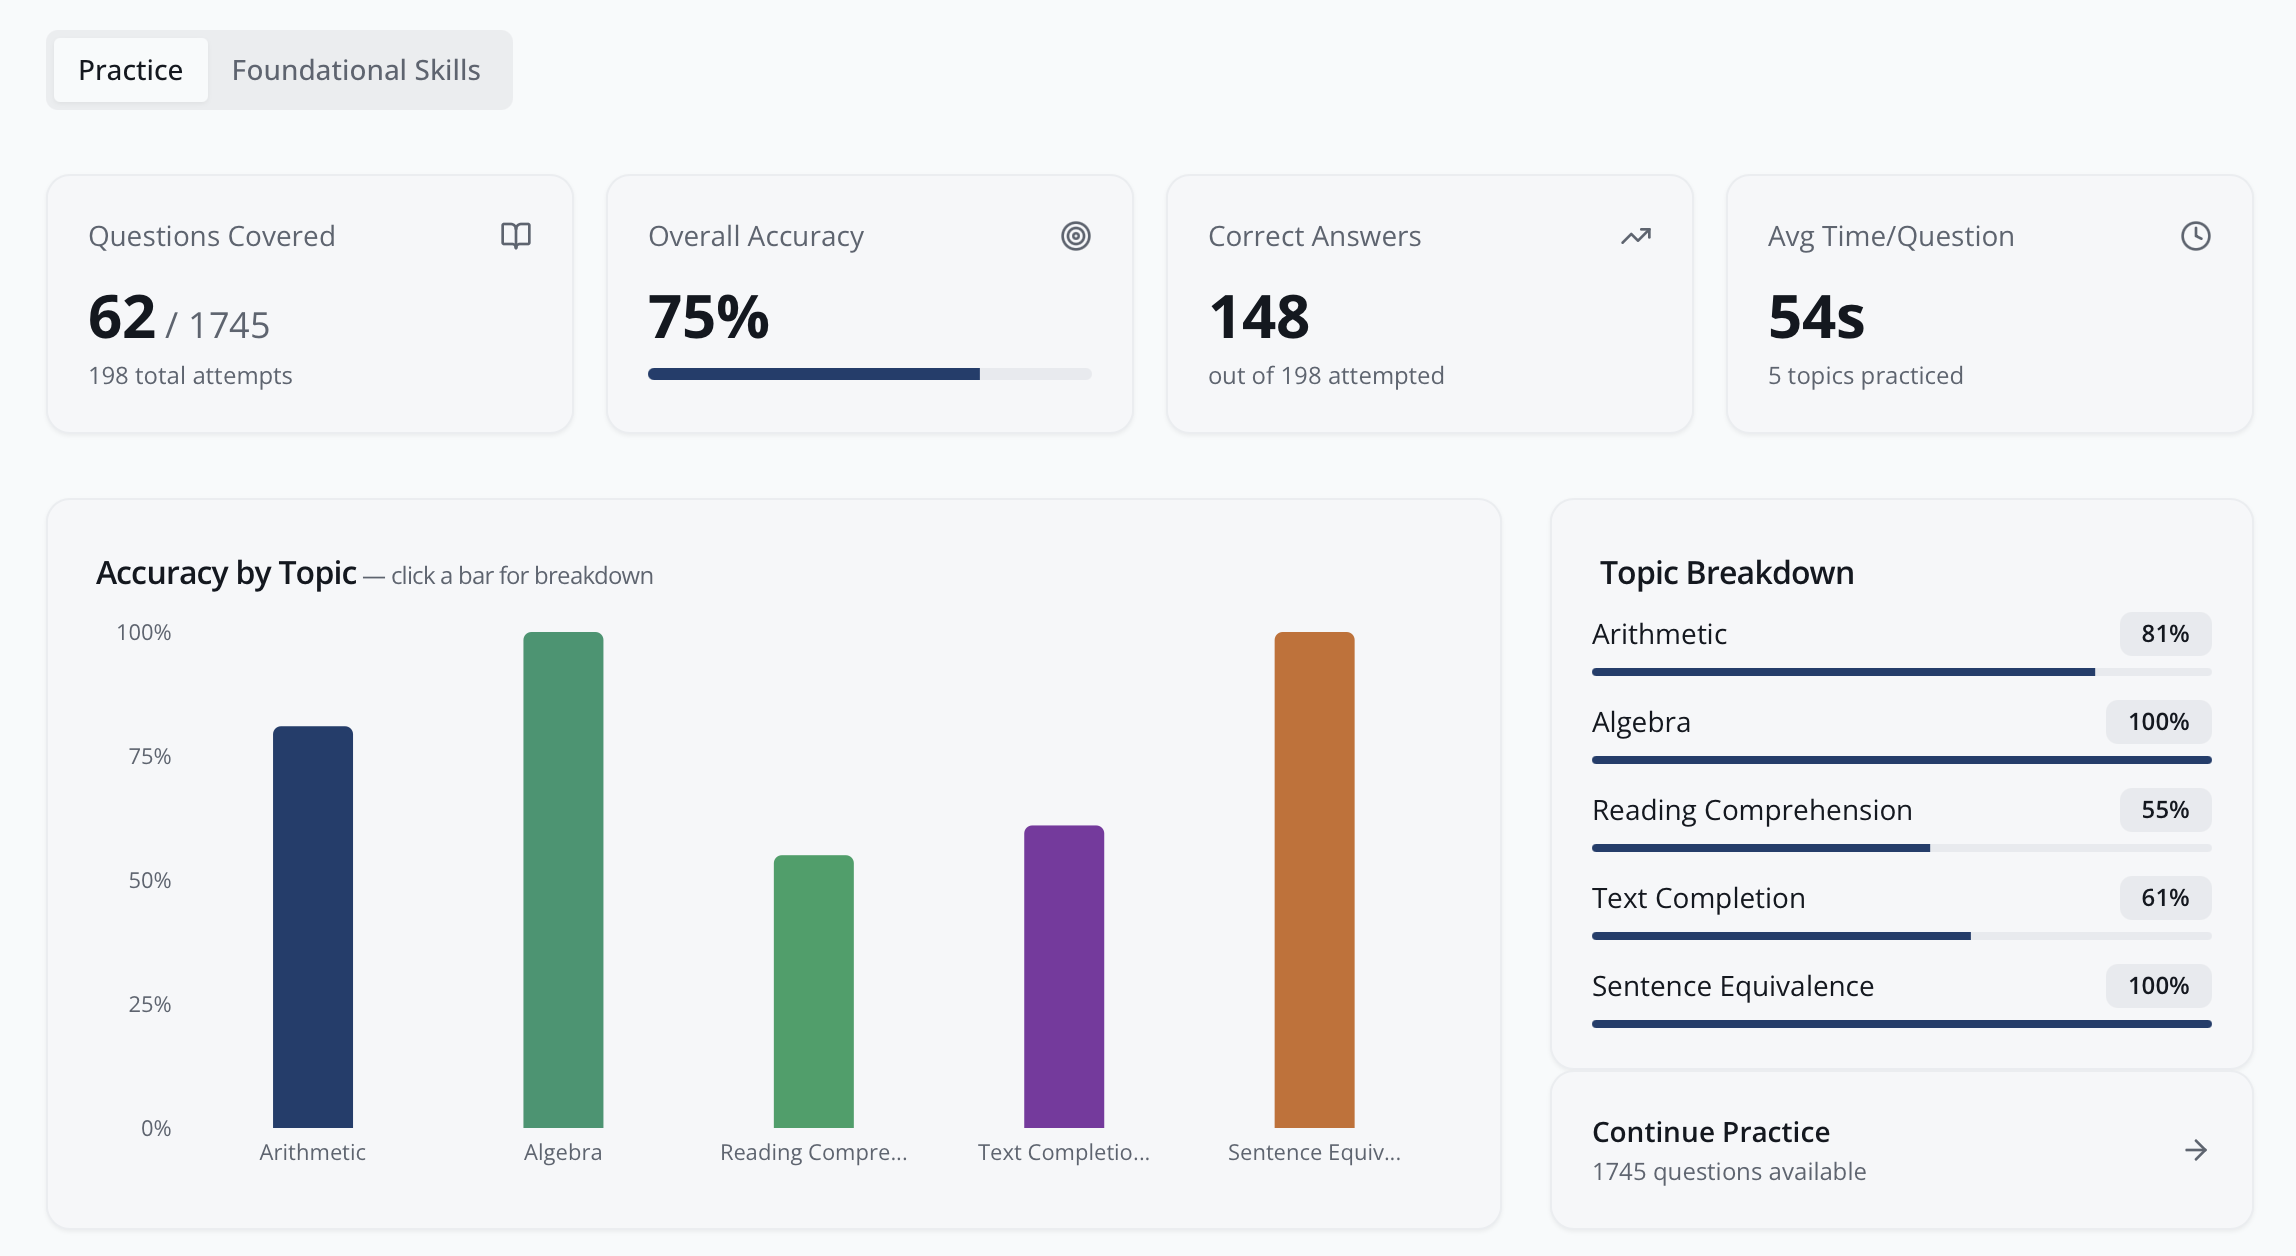Viewport: 2296px width, 1256px height.
Task: Click the arrow icon in Continue Practice
Action: [2196, 1150]
